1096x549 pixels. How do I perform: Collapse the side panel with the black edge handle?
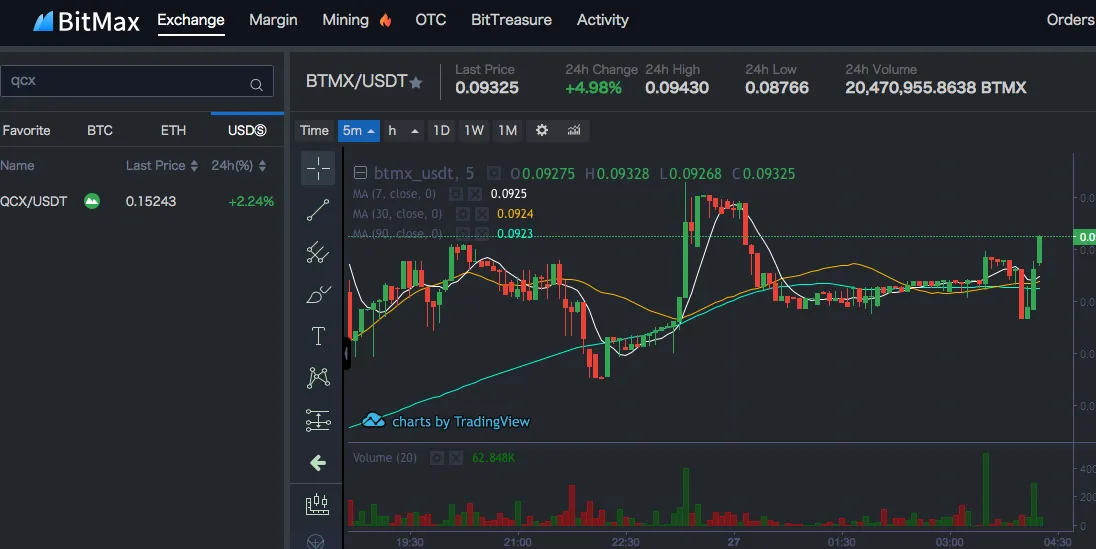tap(347, 353)
